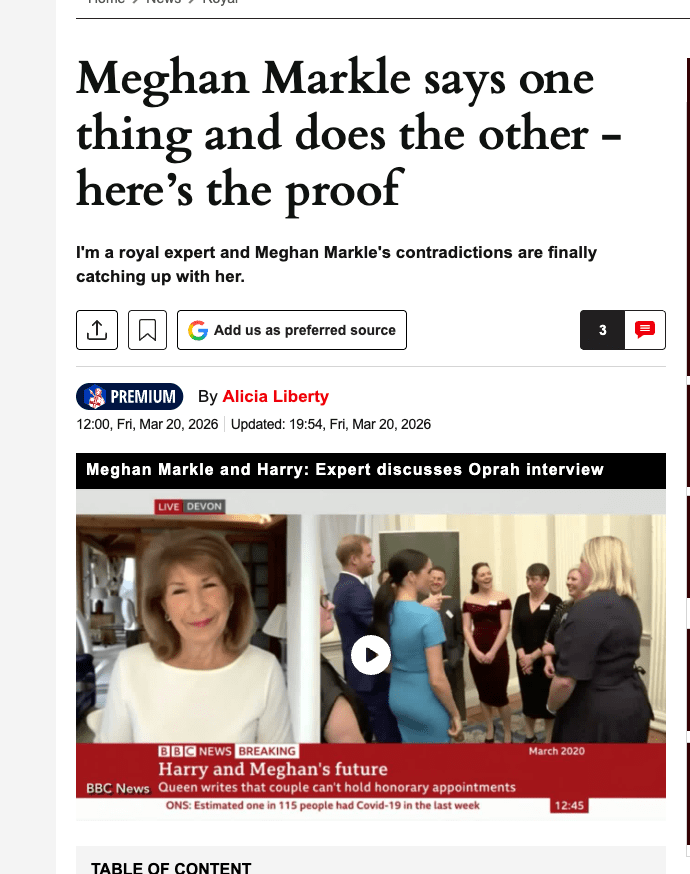Open the Royal breadcrumb link
Image resolution: width=690 pixels, height=874 pixels.
point(221,2)
